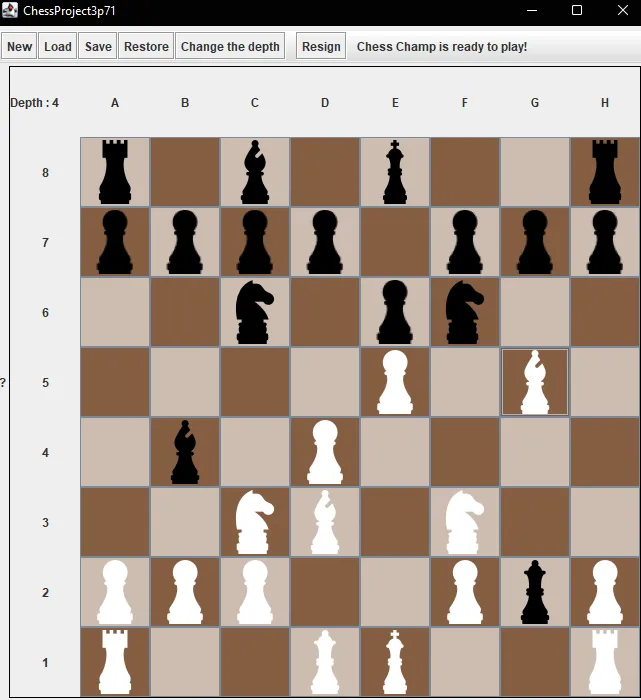The image size is (641, 700).
Task: Click the empty square E7
Action: pos(395,242)
